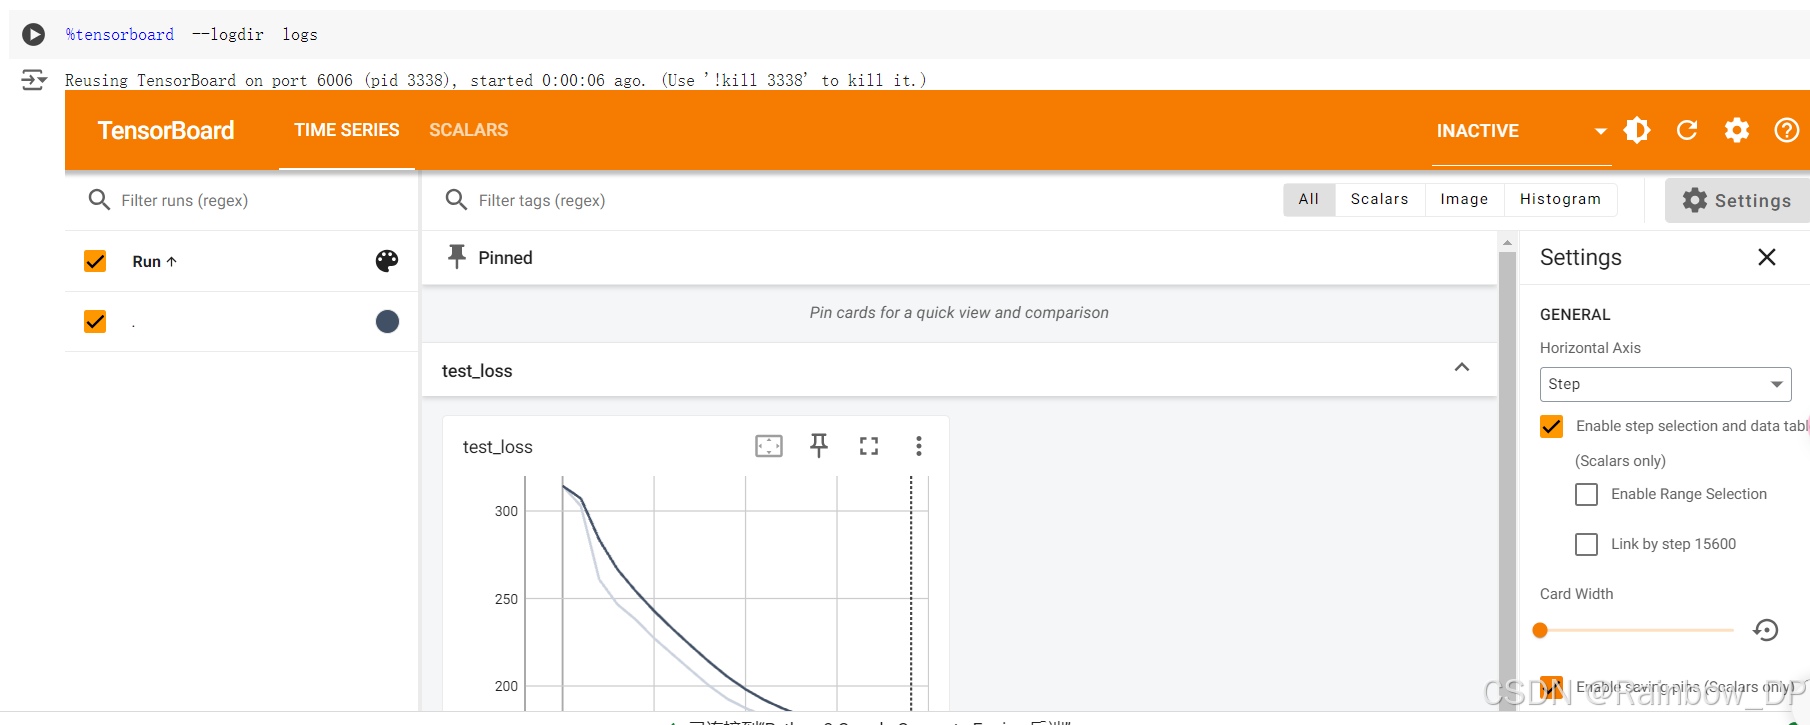The height and width of the screenshot is (725, 1810).
Task: Open the help question mark icon
Action: (x=1787, y=130)
